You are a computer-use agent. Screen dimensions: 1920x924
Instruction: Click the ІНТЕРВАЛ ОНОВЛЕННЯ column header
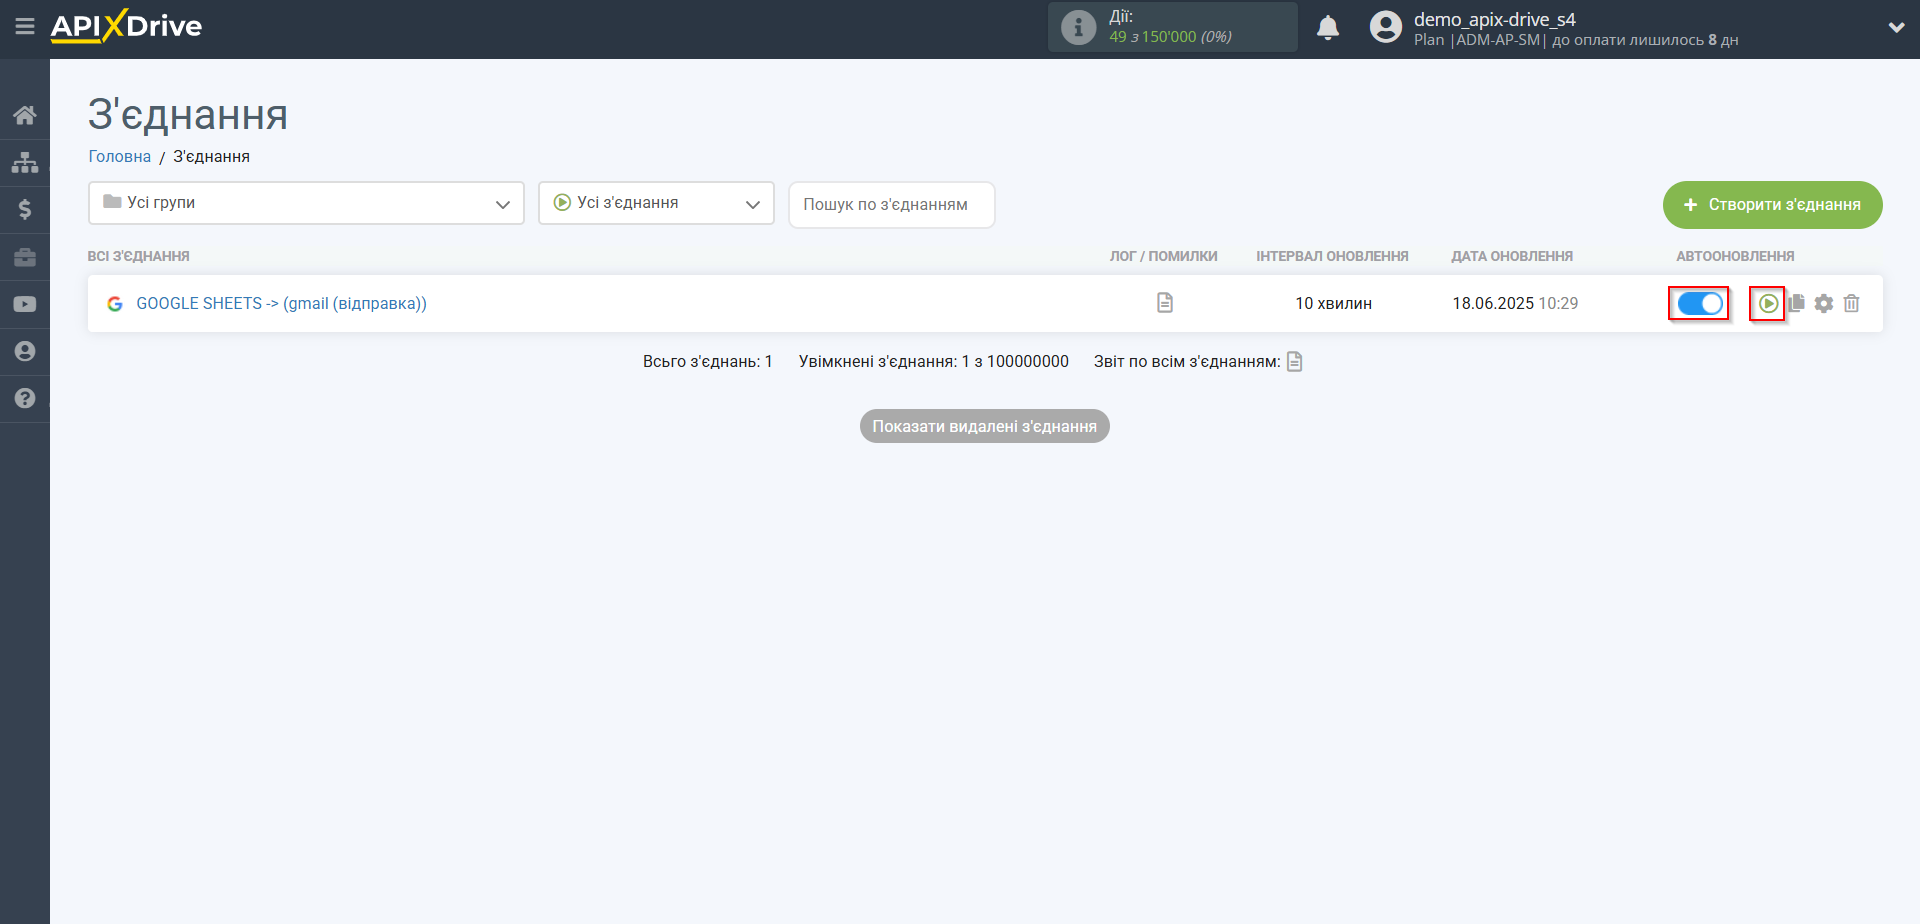pos(1332,256)
